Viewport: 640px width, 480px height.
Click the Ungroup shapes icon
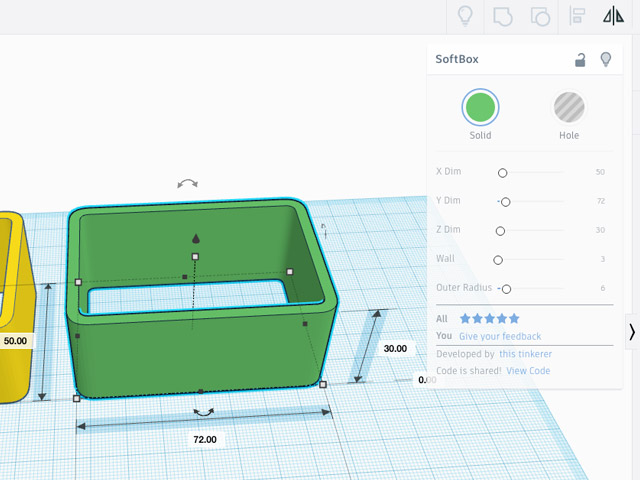click(539, 15)
